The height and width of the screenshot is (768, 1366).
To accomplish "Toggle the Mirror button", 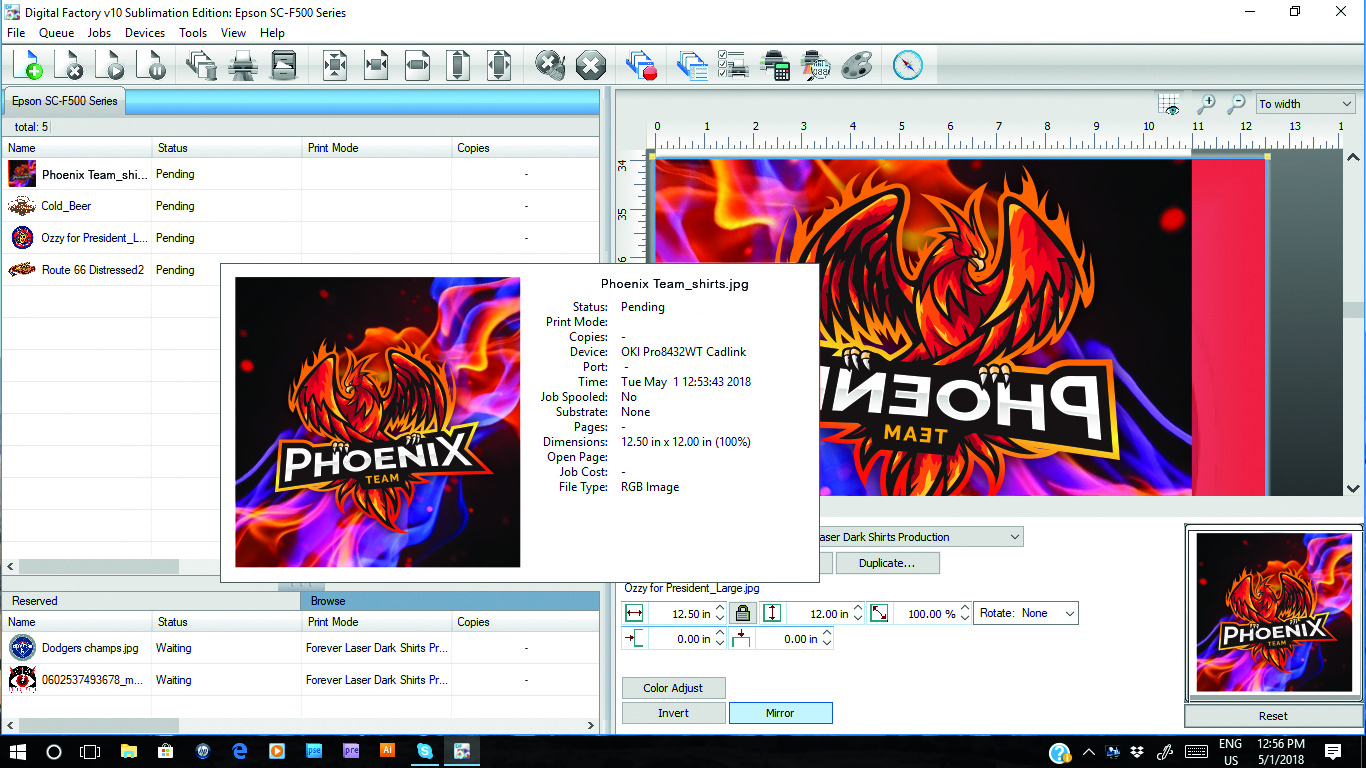I will pyautogui.click(x=780, y=713).
